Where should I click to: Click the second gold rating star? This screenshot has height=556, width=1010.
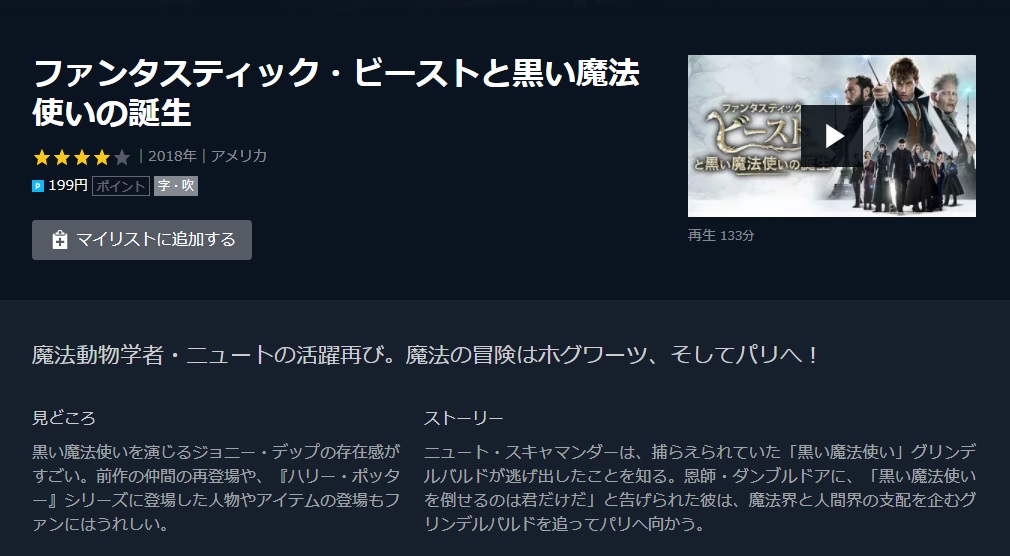62,157
